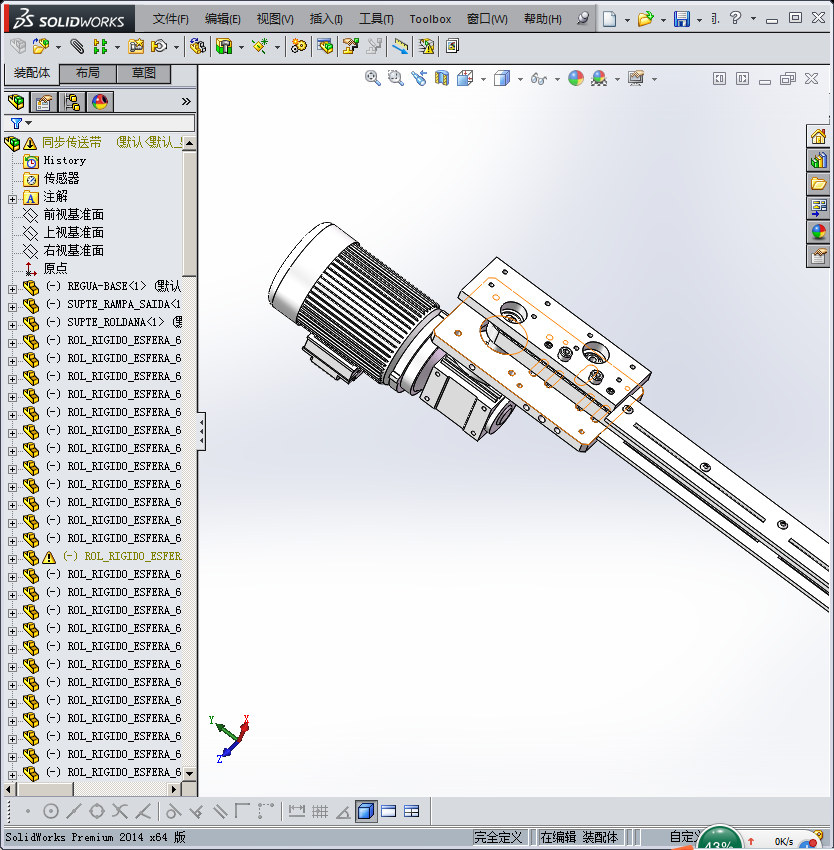
Task: Select the 右视基准面 plane
Action: (x=74, y=250)
